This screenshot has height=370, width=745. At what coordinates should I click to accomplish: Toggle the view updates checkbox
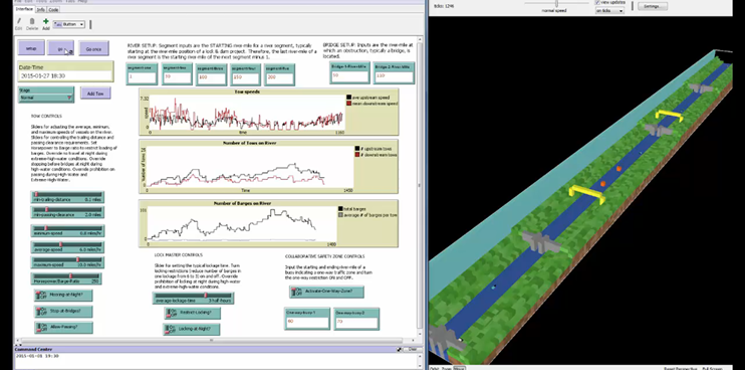[x=598, y=2]
